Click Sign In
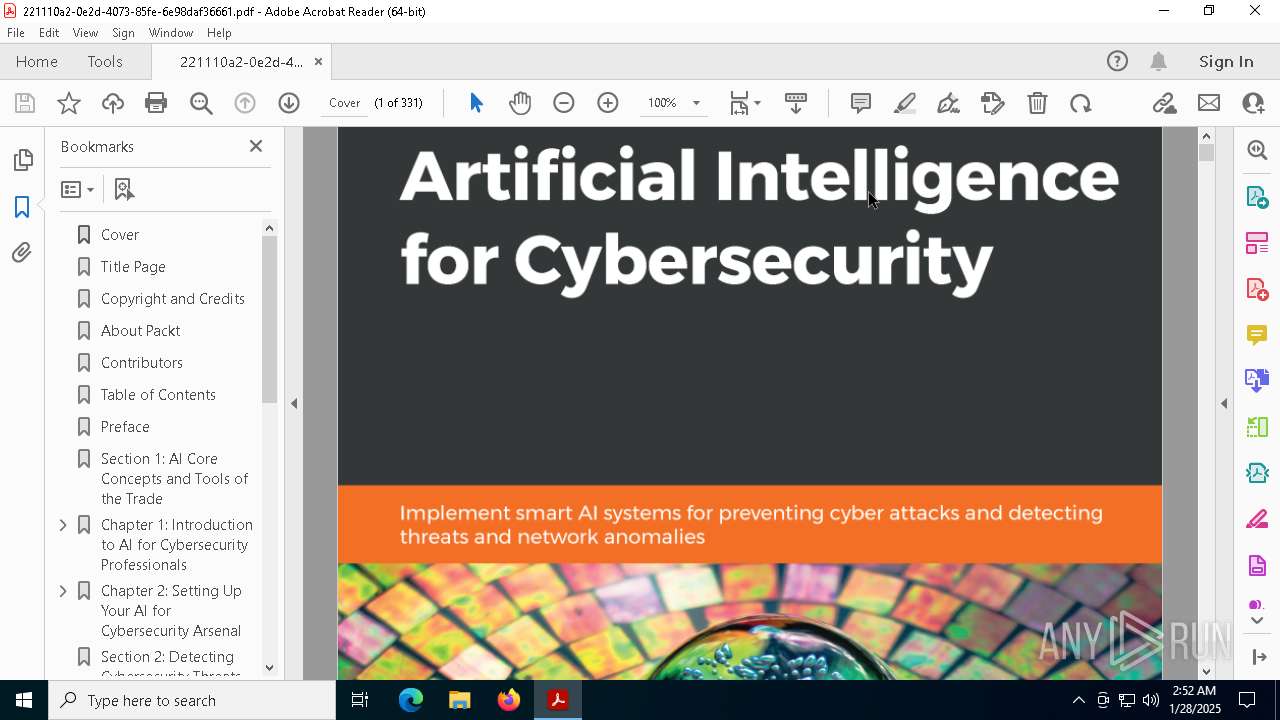This screenshot has height=720, width=1280. pyautogui.click(x=1226, y=61)
